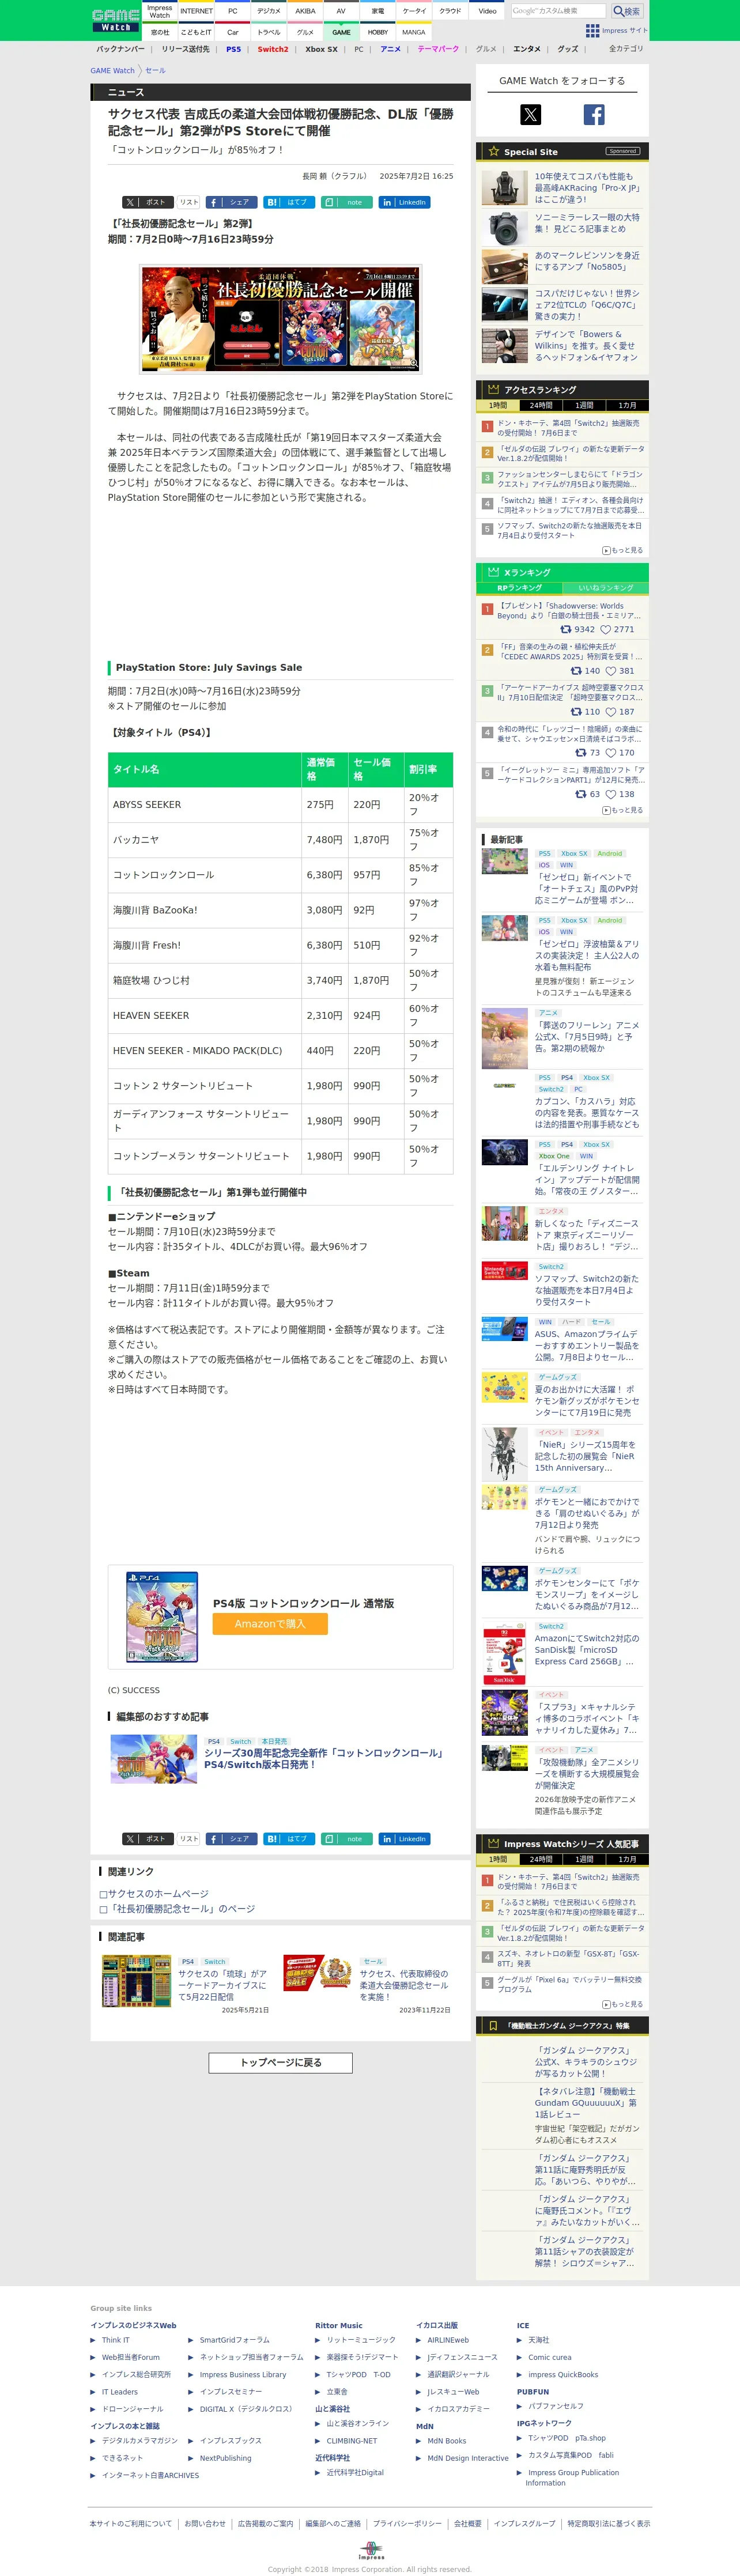This screenshot has height=2576, width=740.
Task: Select Switch2 in category navigation bar
Action: click(273, 49)
